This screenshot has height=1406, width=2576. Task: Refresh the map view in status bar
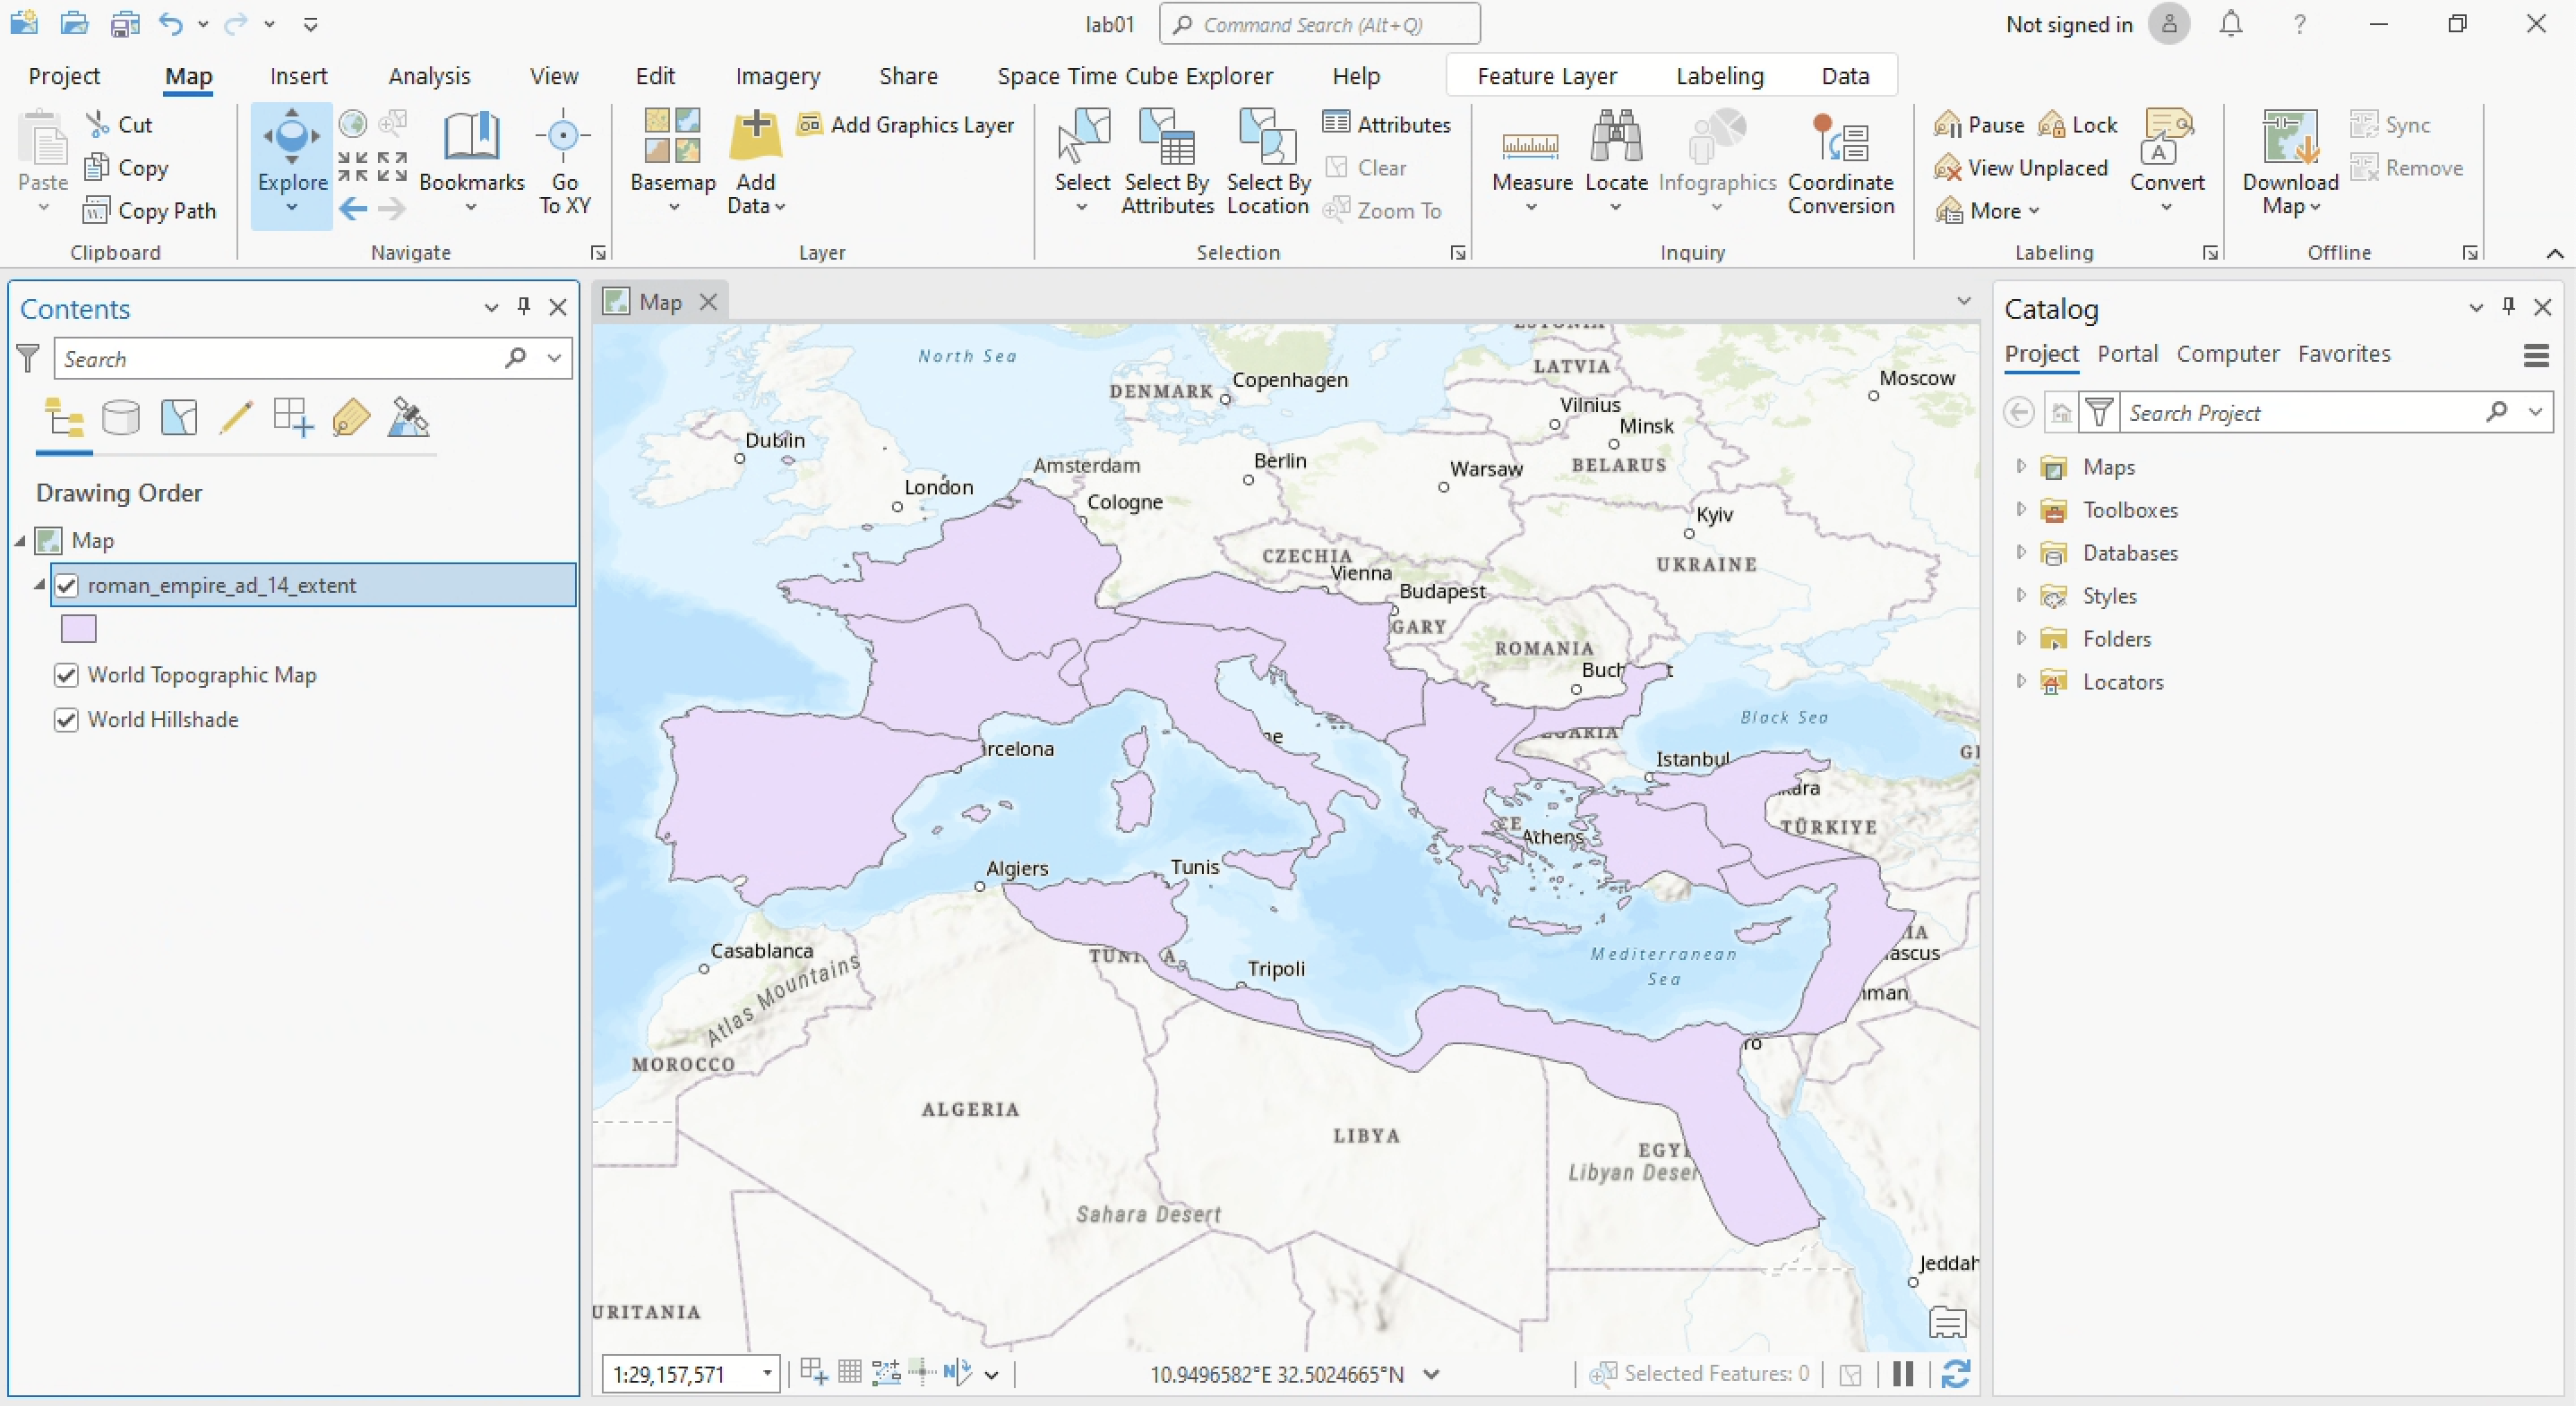1956,1374
